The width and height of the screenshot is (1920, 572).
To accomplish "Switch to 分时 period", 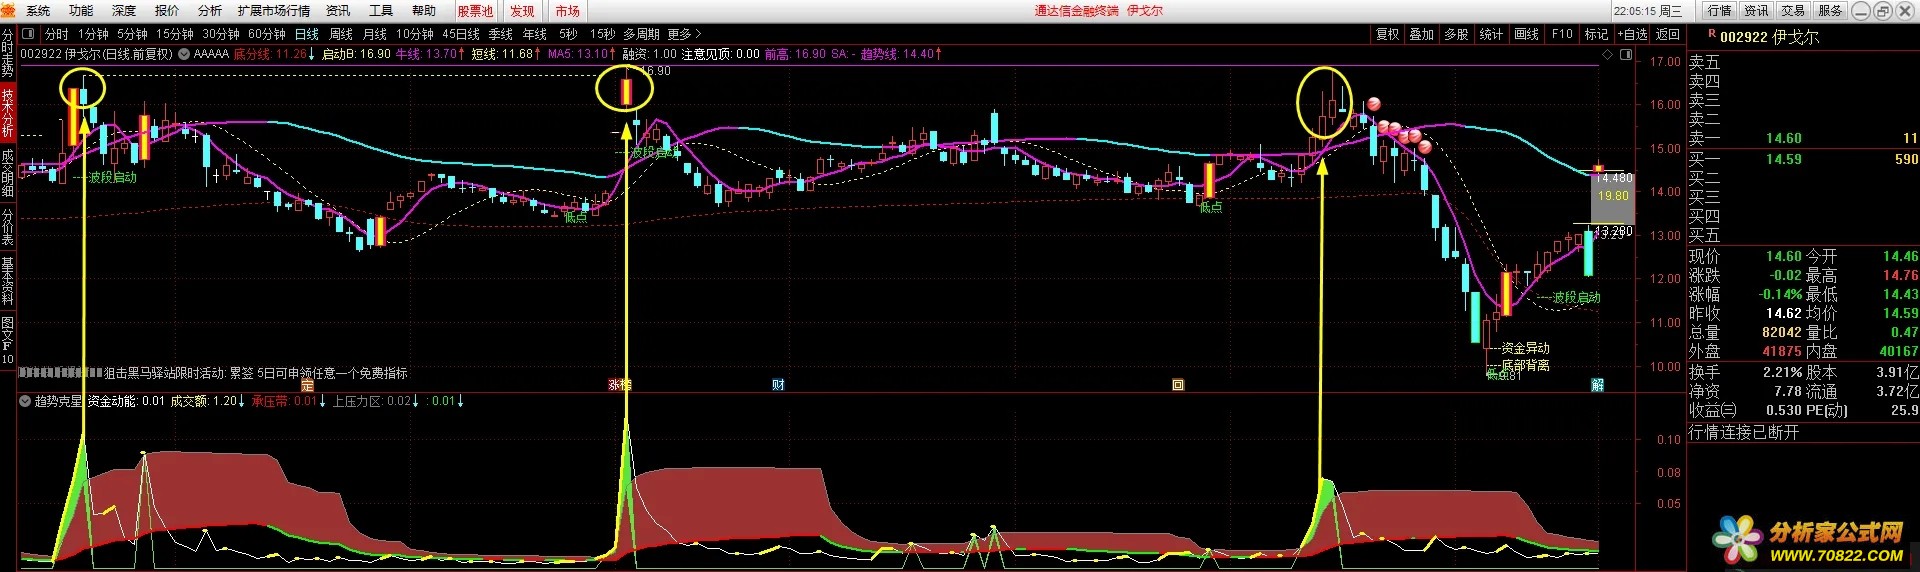I will [x=57, y=34].
